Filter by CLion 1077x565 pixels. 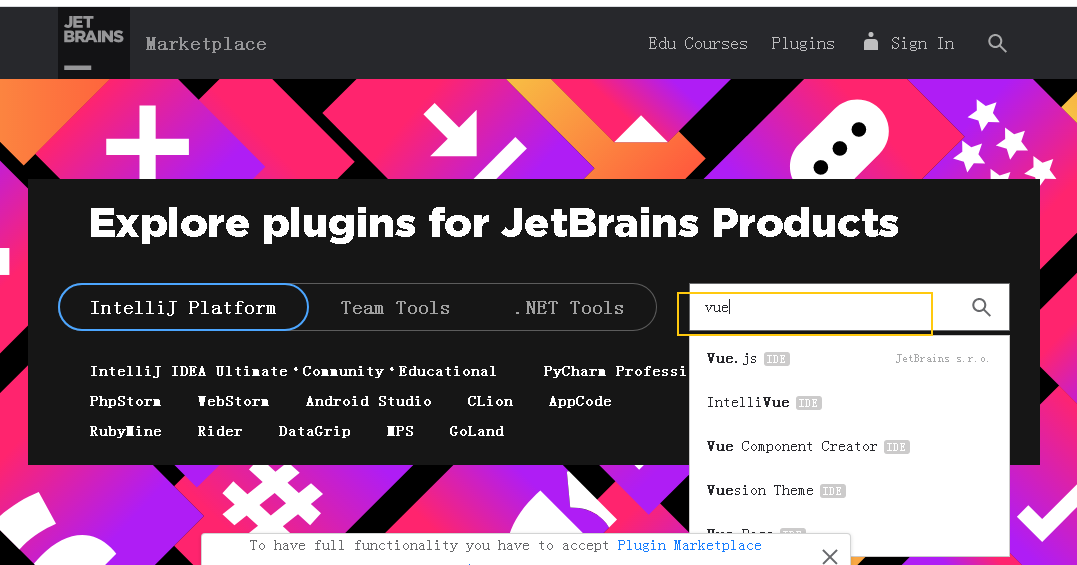pos(490,402)
